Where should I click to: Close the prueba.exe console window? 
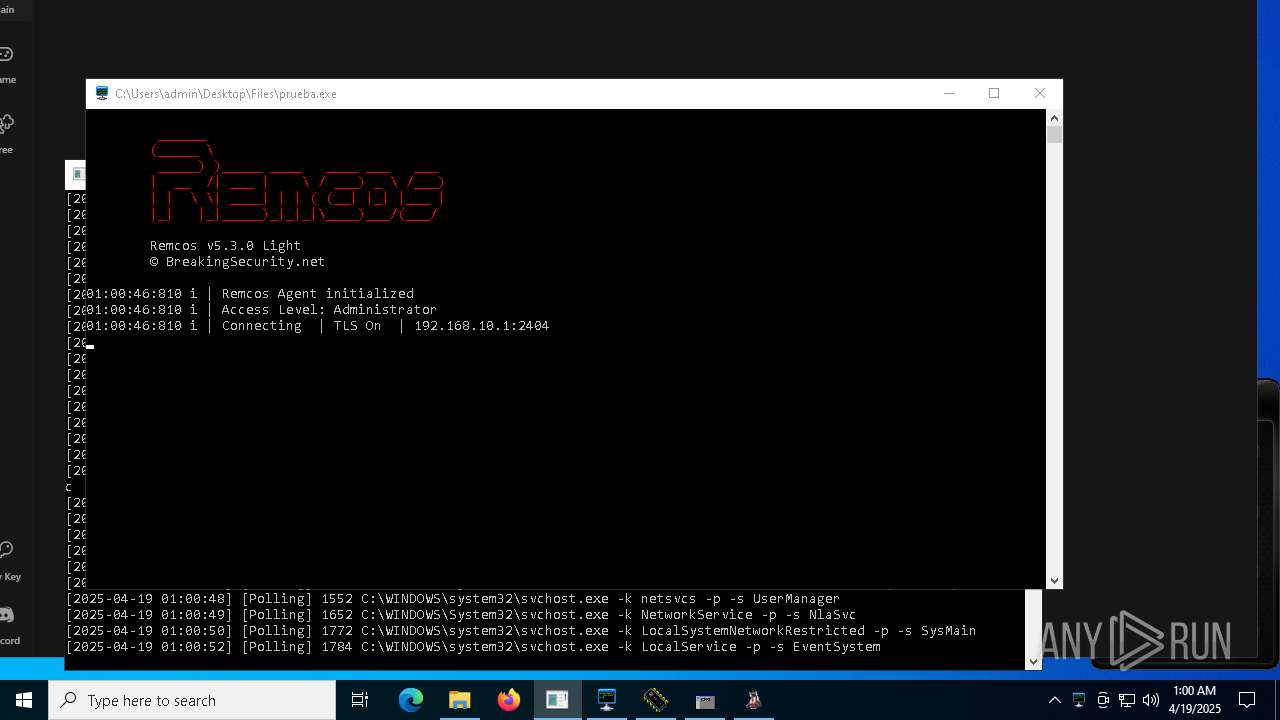1040,93
